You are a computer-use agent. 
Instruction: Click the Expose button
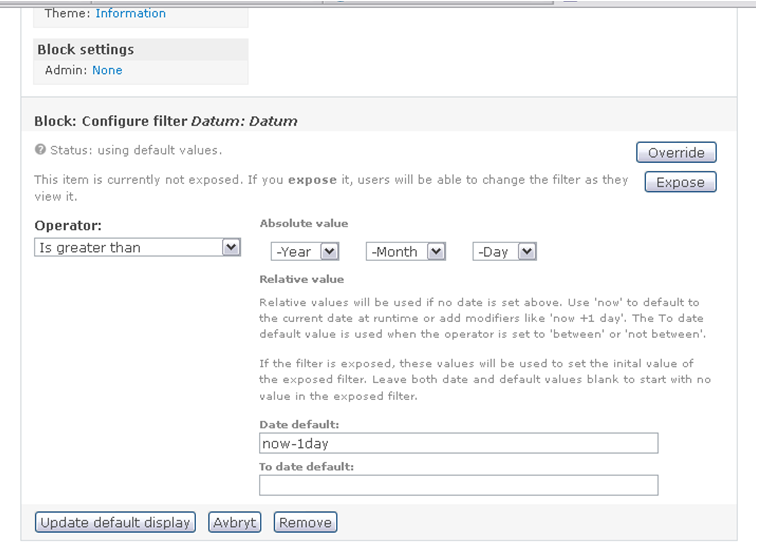pos(680,182)
